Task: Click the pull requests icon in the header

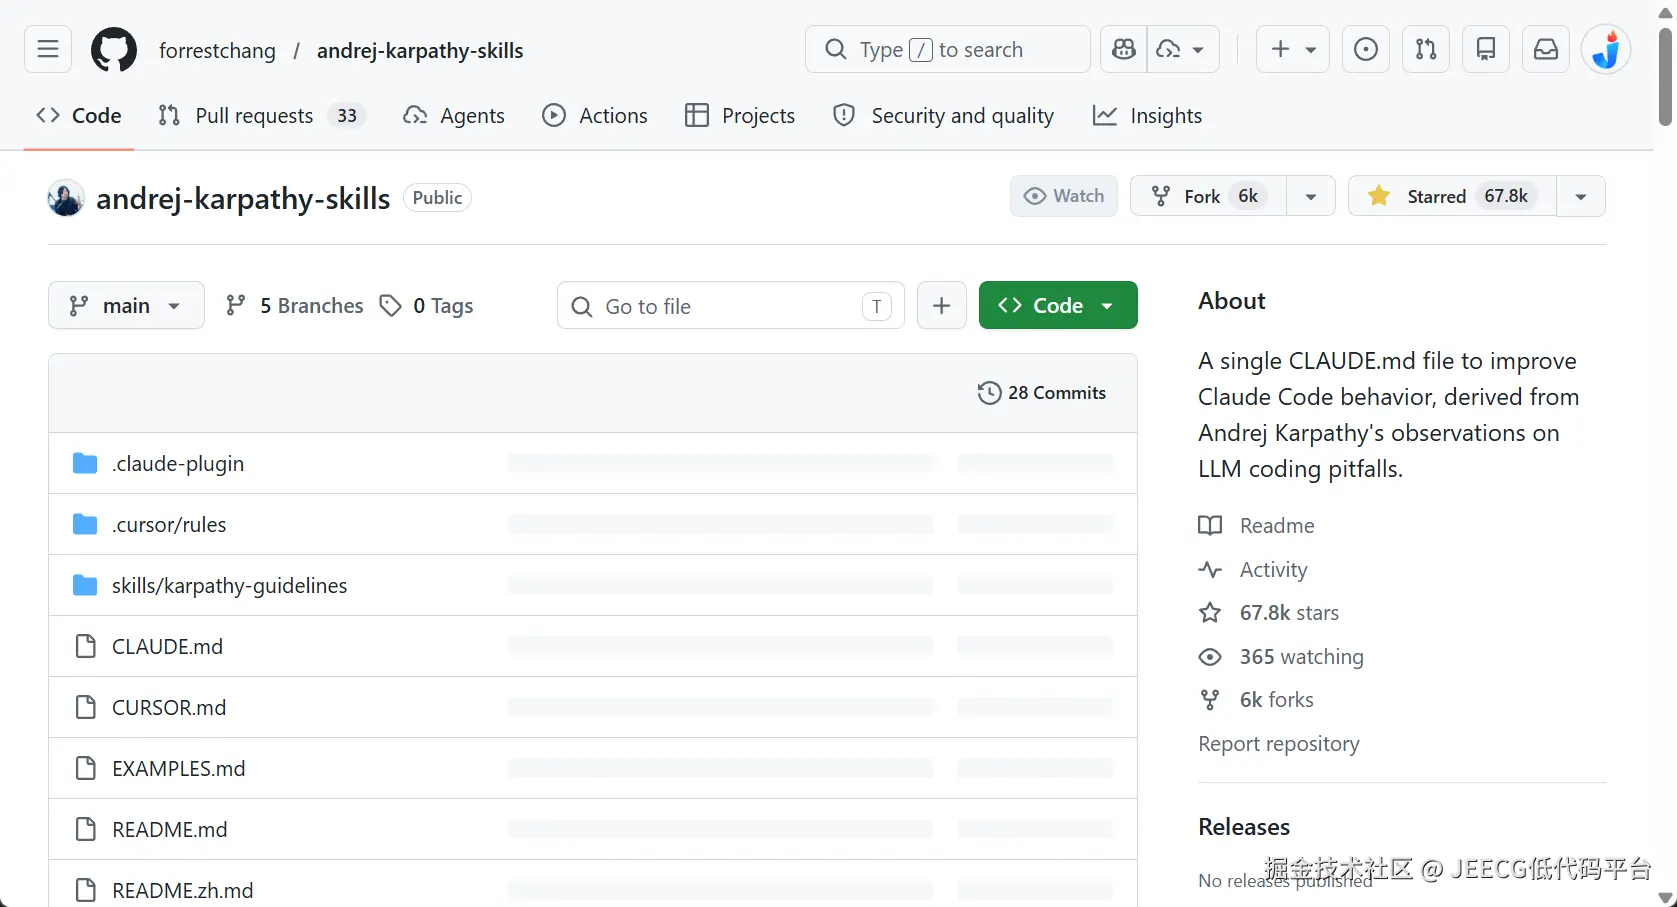Action: (1425, 49)
